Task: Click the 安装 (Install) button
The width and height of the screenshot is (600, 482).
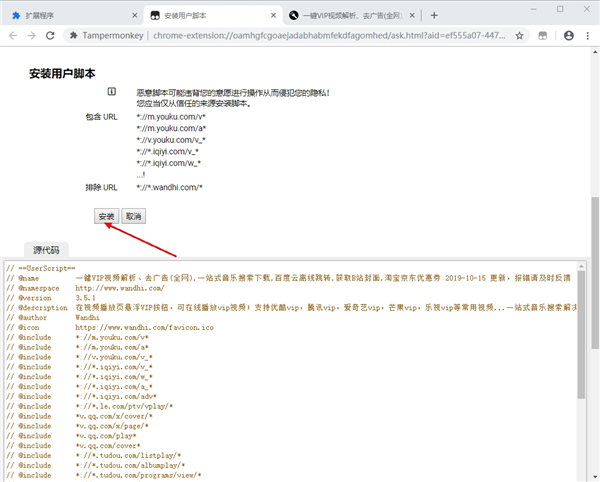Action: click(x=106, y=216)
